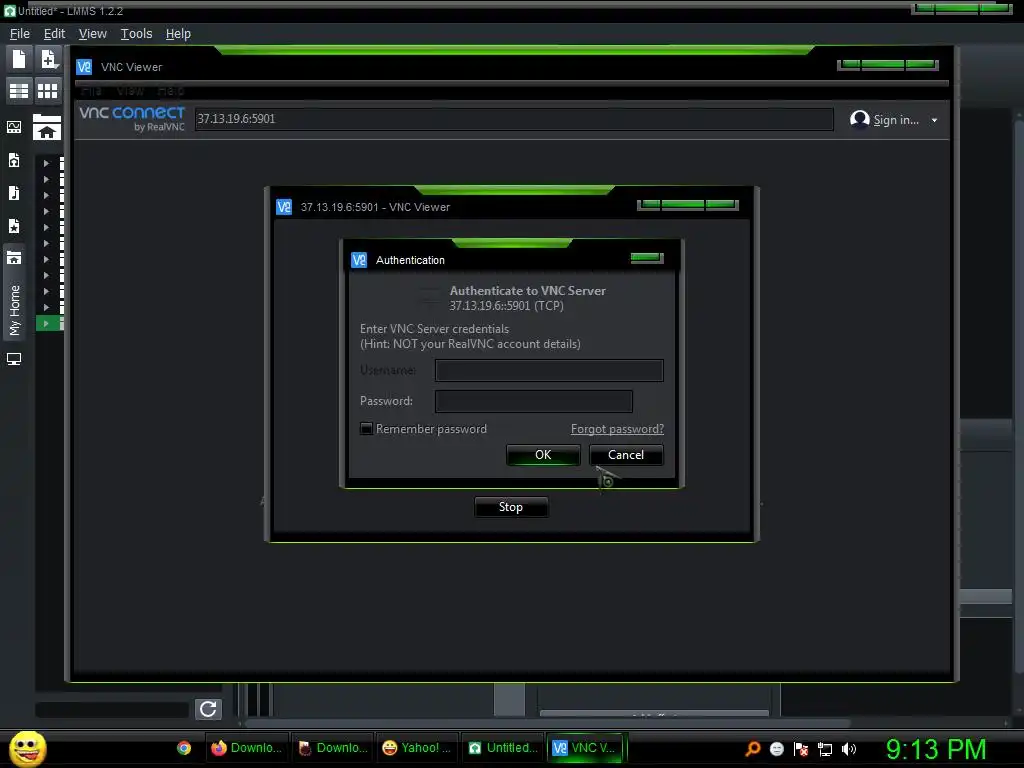Image resolution: width=1024 pixels, height=768 pixels.
Task: Switch to Firefox Downloads taskbar item
Action: 246,748
